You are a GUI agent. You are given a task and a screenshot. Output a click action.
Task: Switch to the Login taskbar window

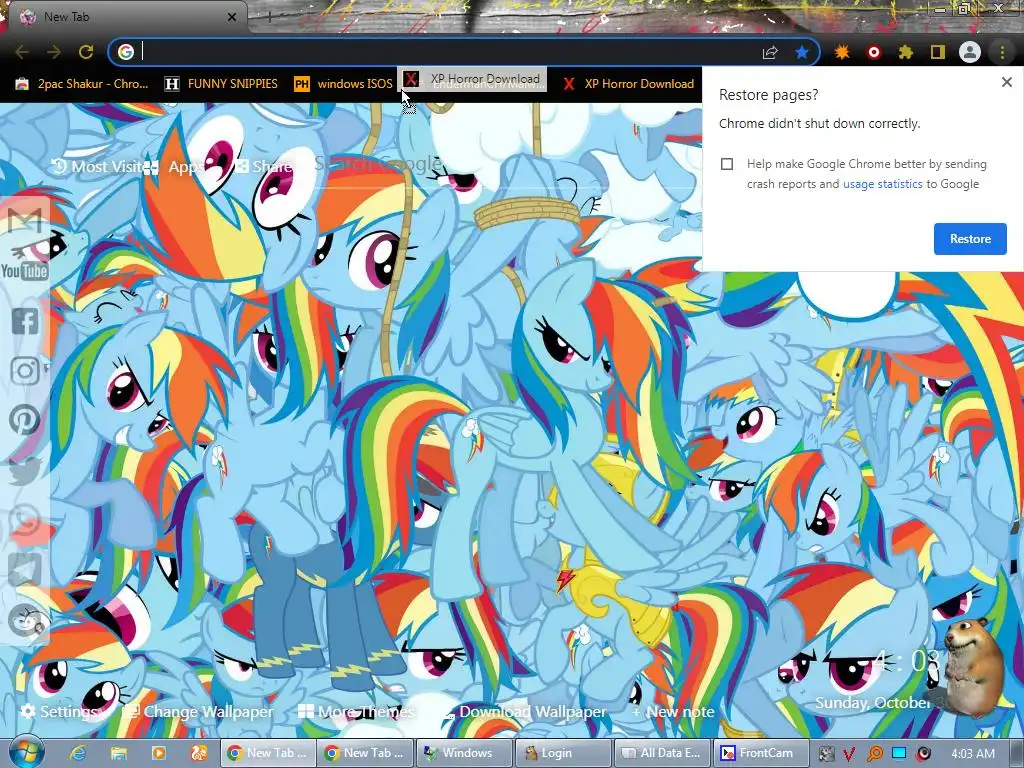[x=562, y=753]
